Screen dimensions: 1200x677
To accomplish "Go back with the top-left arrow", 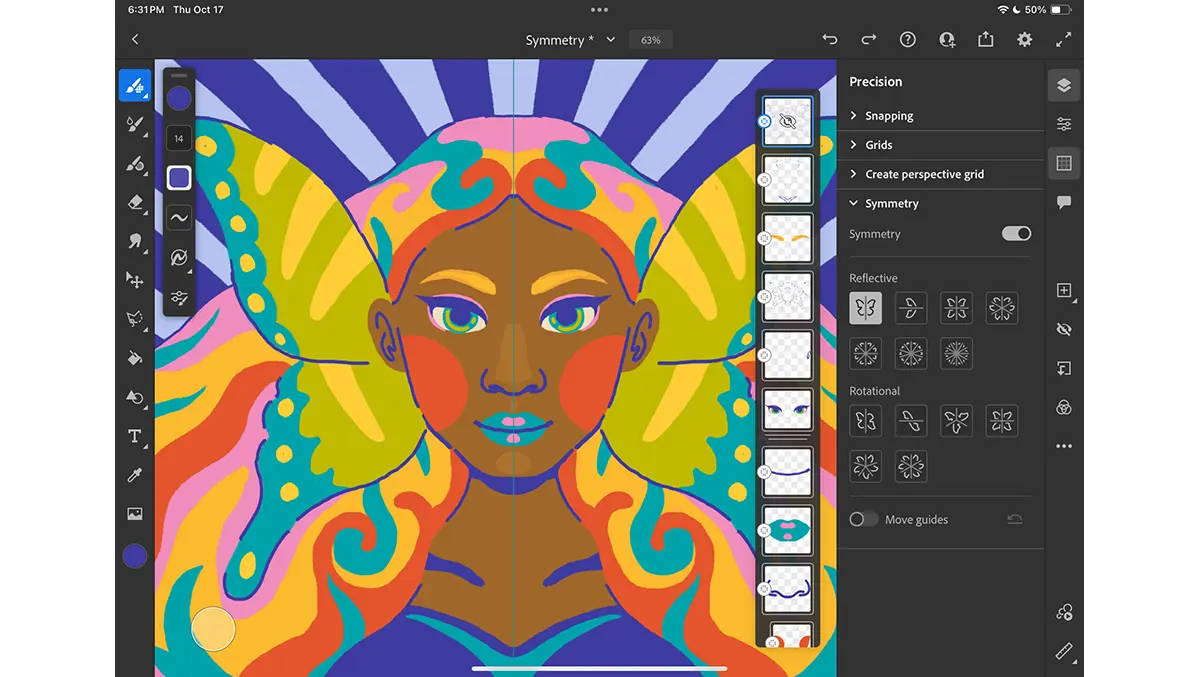I will pos(135,40).
